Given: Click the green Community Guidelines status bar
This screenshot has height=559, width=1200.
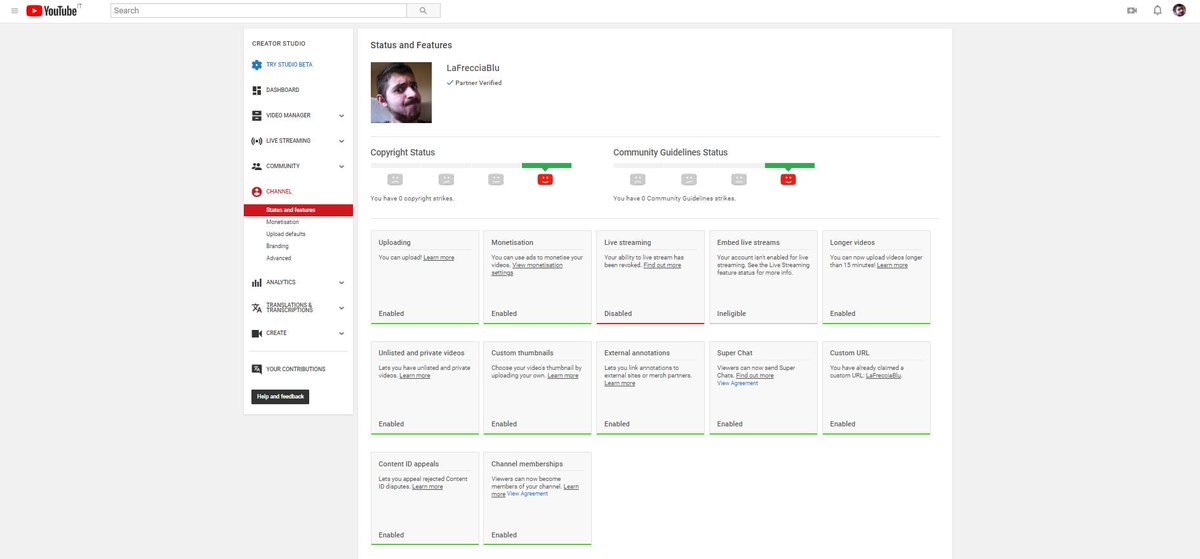Looking at the screenshot, I should pyautogui.click(x=790, y=165).
